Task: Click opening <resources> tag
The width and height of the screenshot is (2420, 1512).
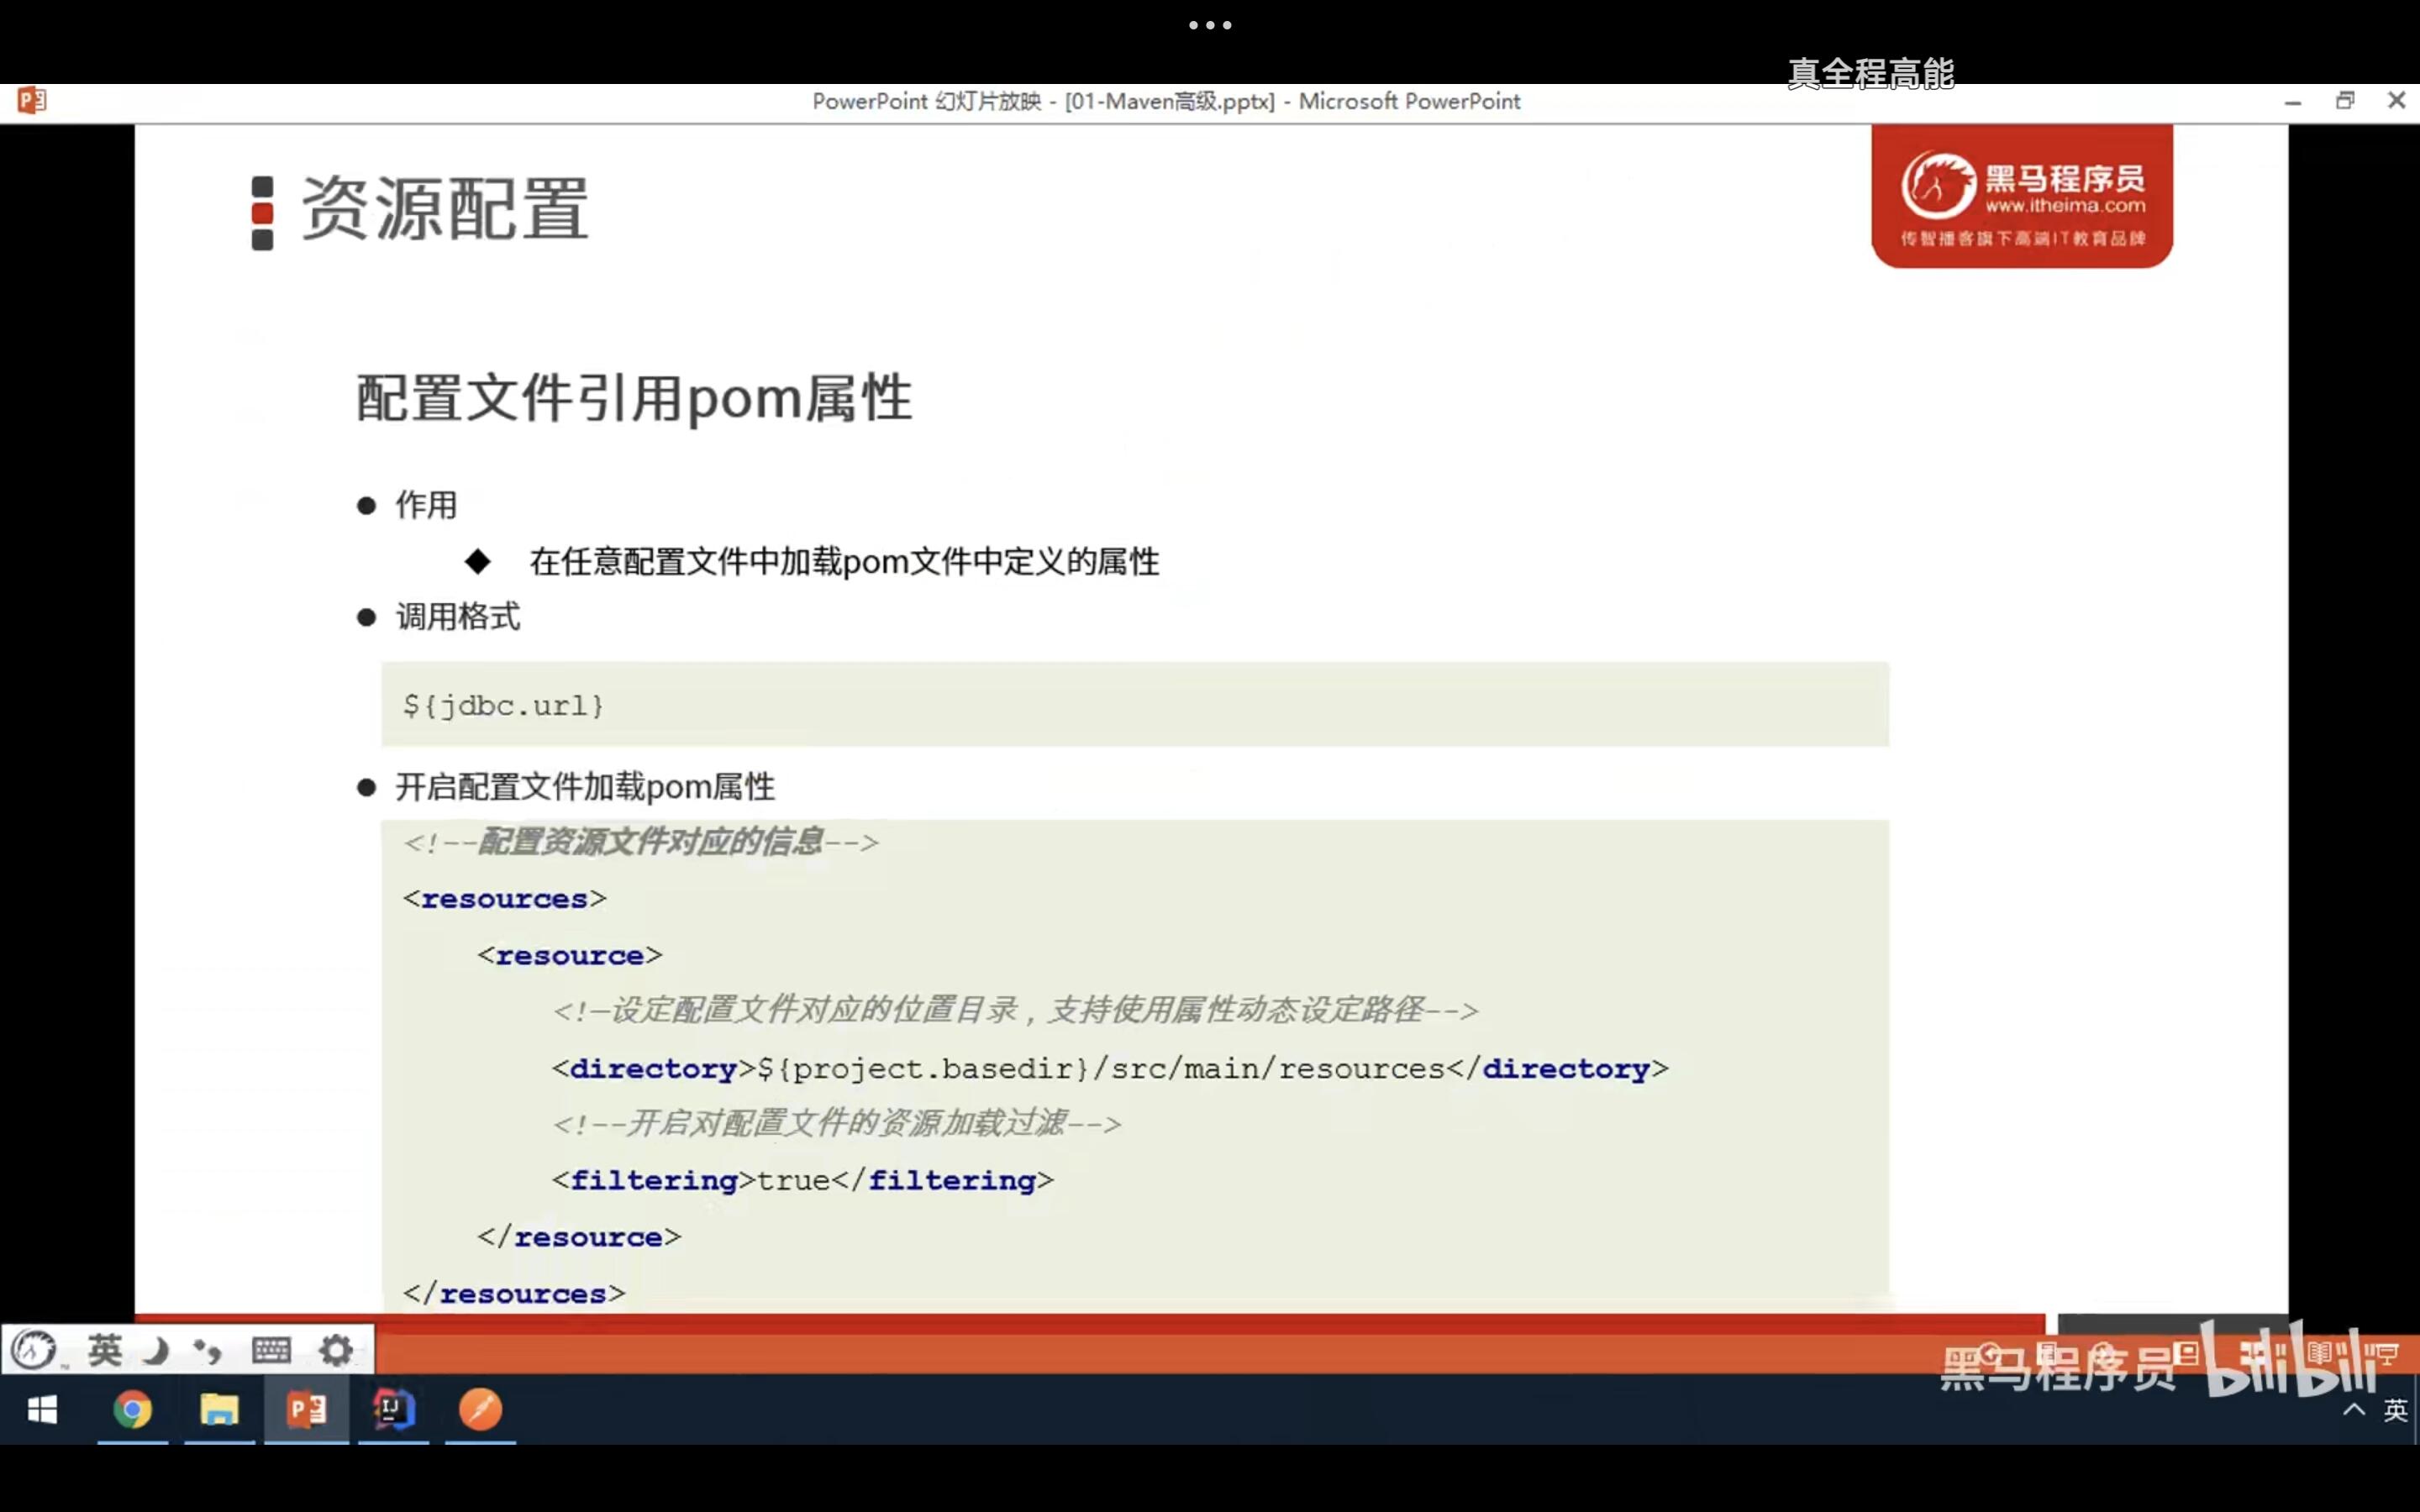Action: [x=504, y=898]
